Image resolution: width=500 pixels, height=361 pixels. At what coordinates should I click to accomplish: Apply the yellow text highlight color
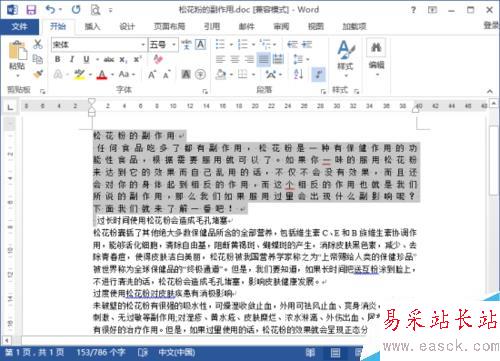tap(79, 74)
